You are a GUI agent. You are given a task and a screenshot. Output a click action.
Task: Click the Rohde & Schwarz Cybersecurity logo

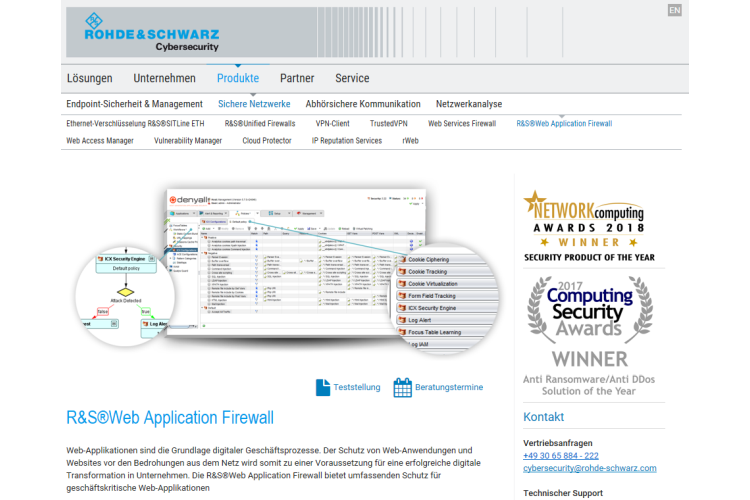point(143,31)
